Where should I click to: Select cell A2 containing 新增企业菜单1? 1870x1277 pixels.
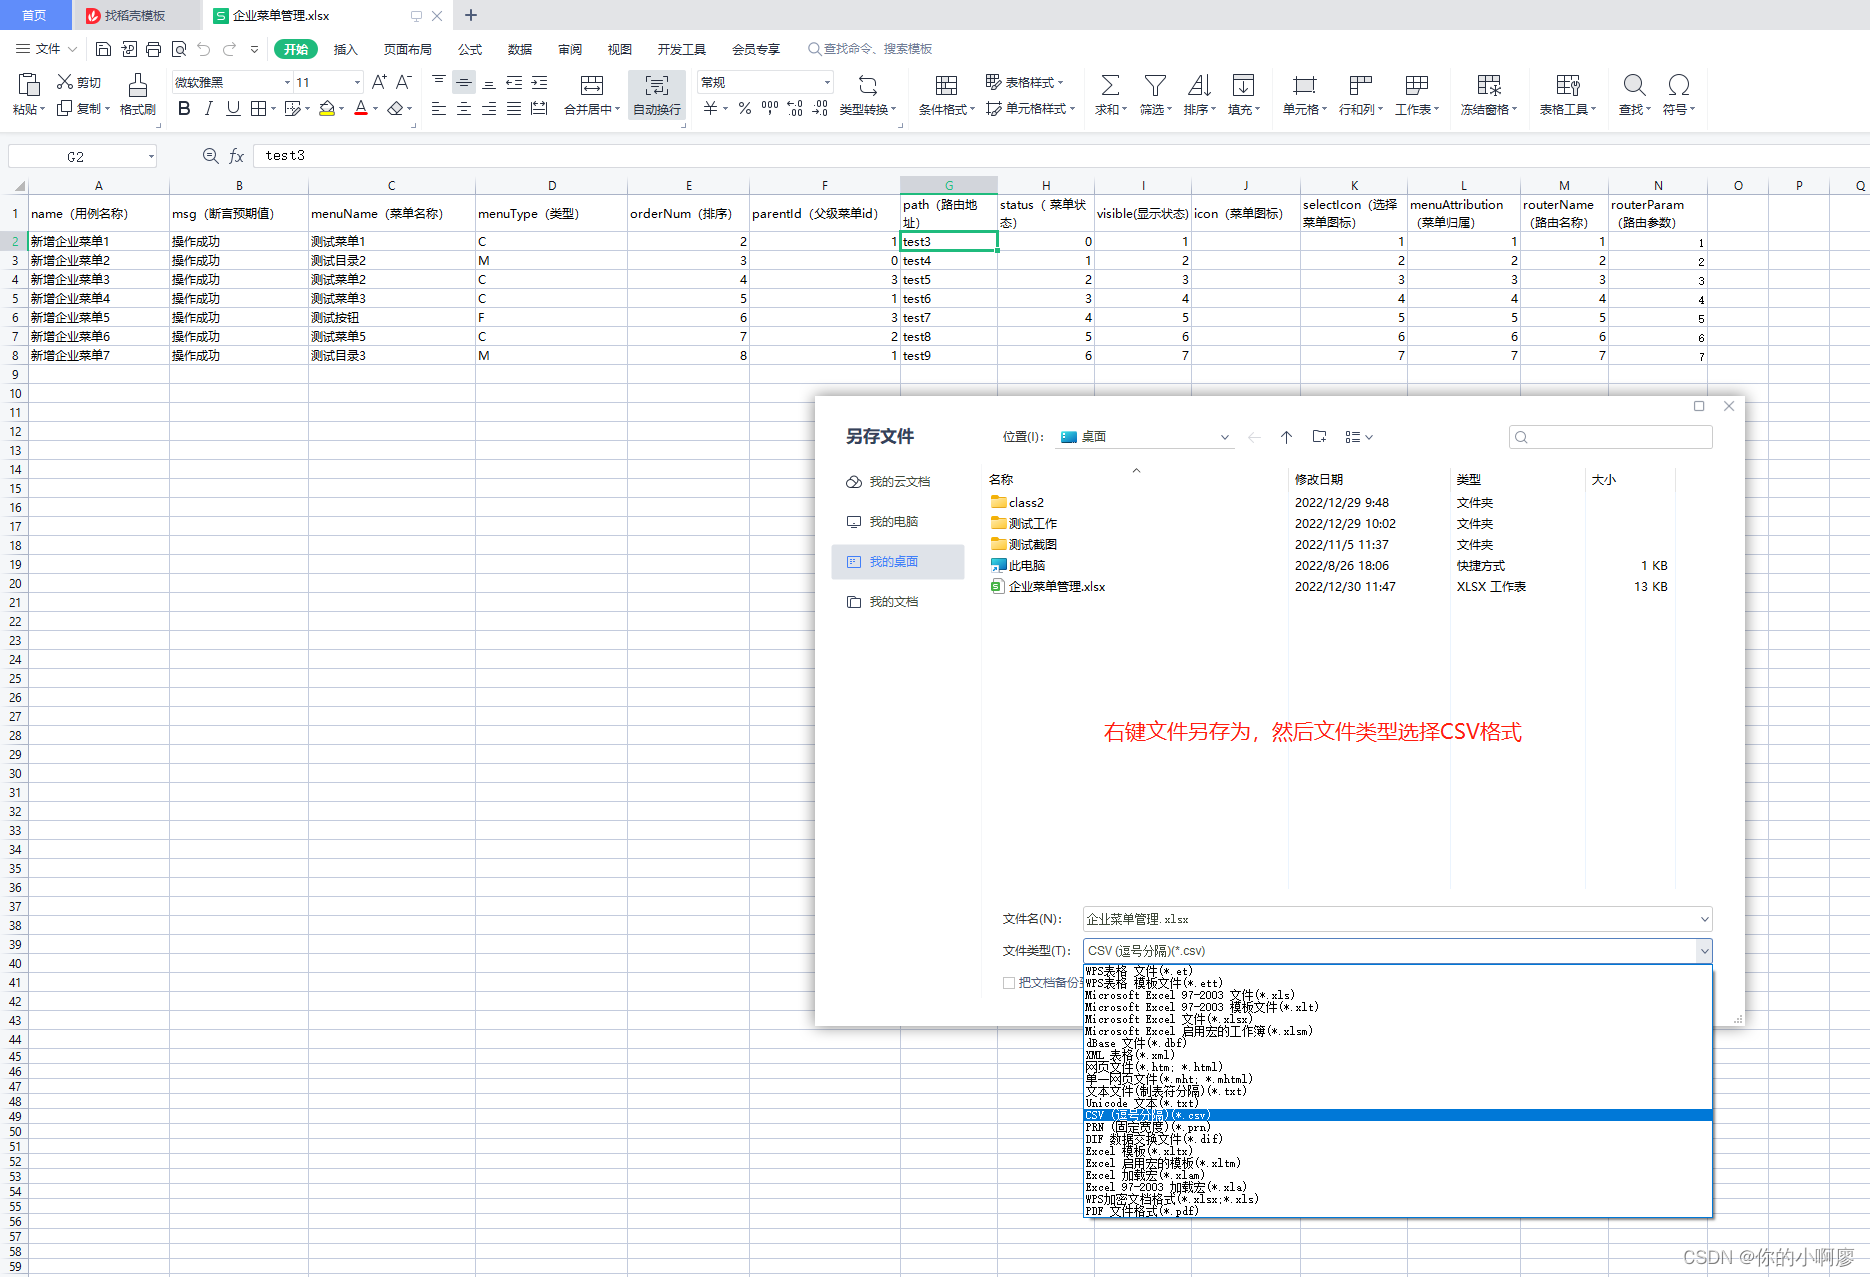point(99,241)
